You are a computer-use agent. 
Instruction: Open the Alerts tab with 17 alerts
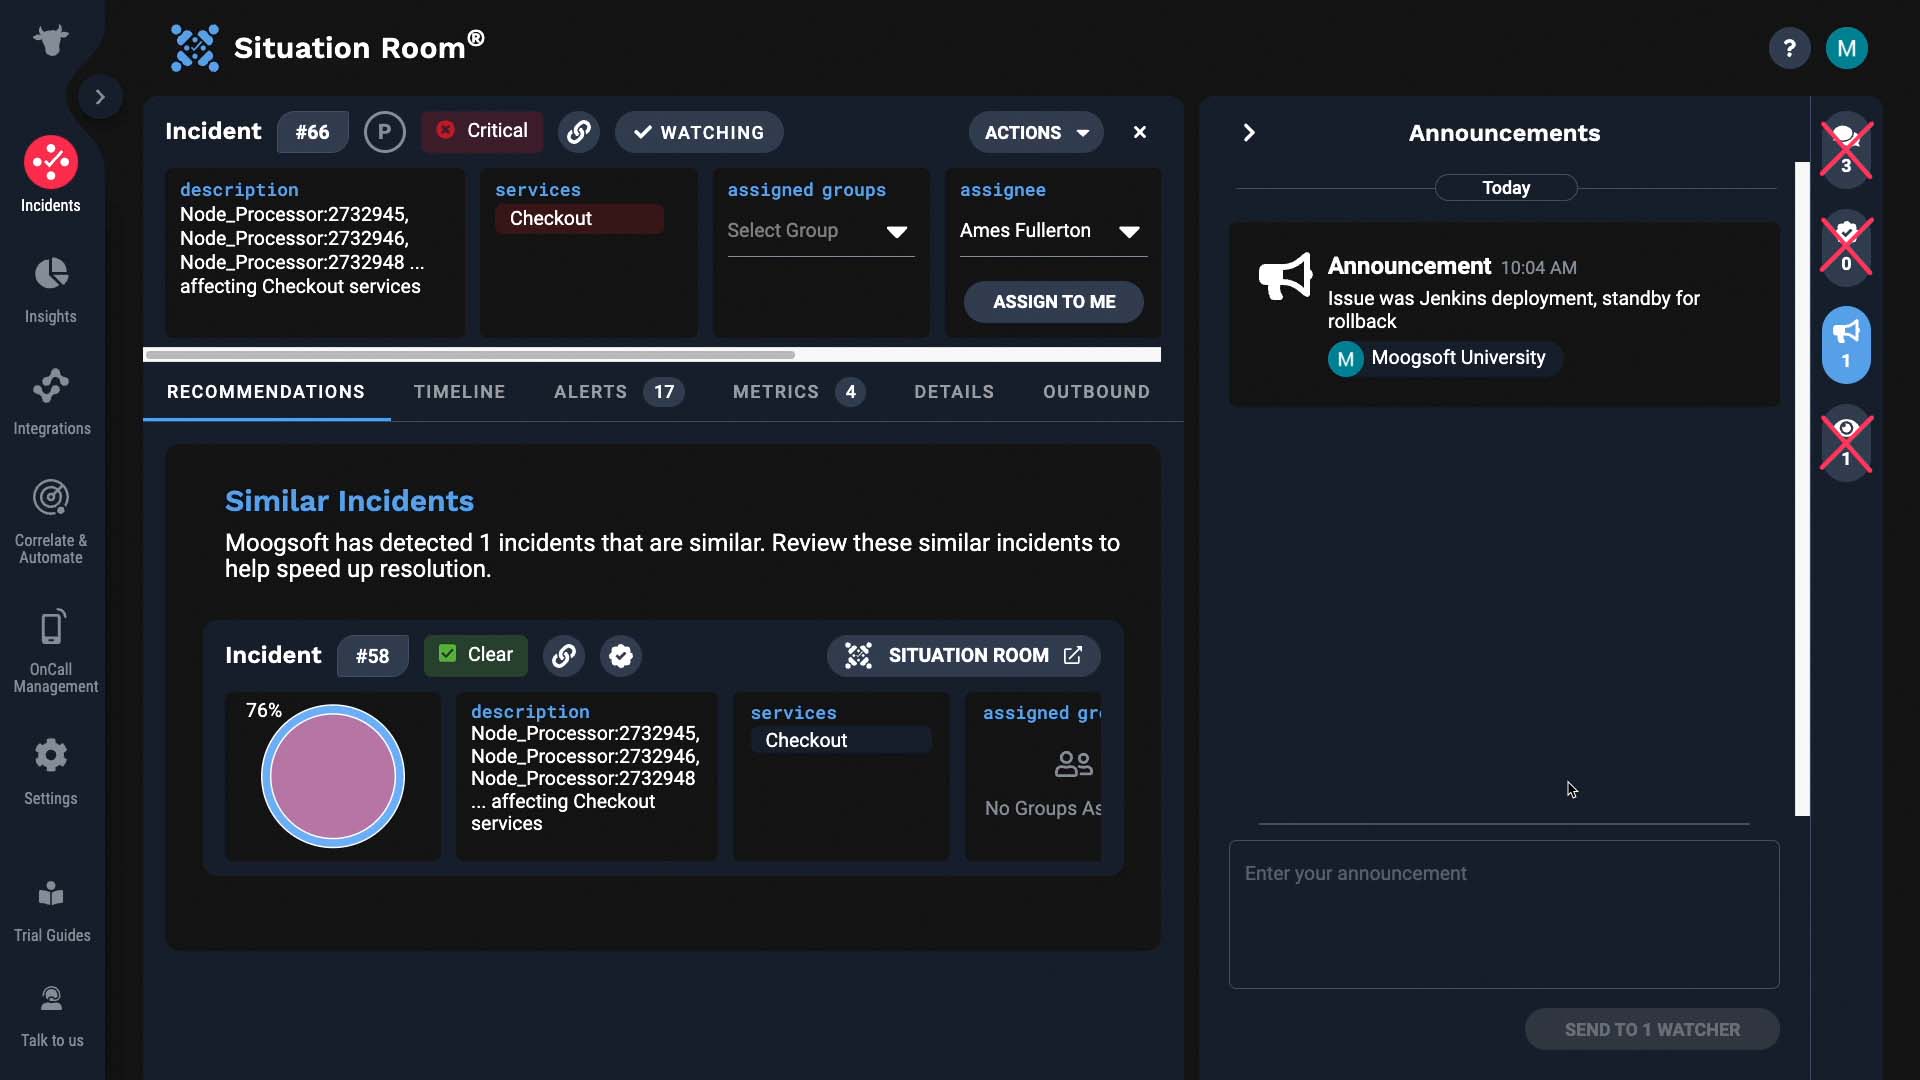pos(619,392)
